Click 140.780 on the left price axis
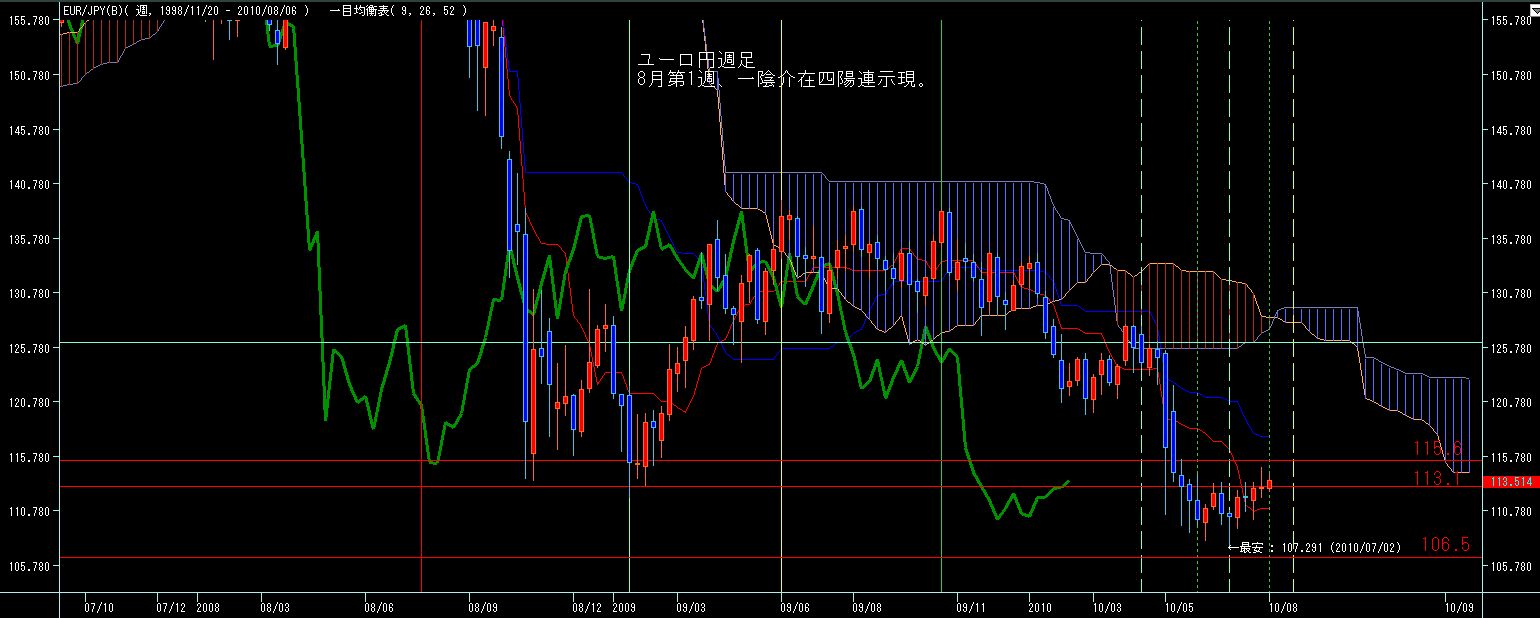1540x618 pixels. point(27,184)
